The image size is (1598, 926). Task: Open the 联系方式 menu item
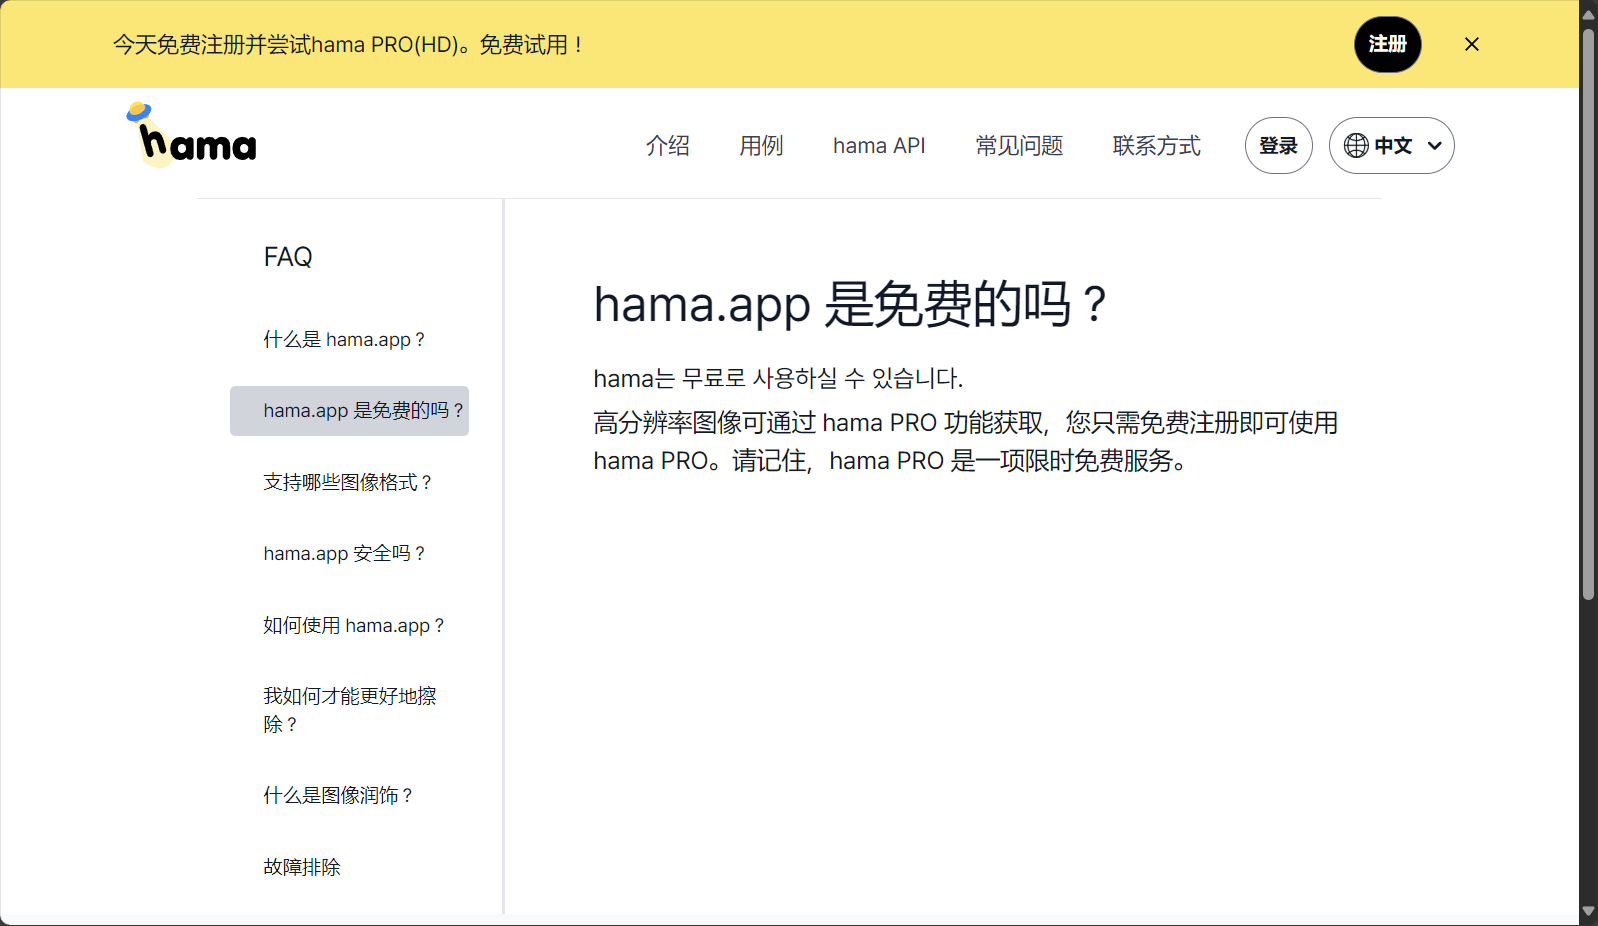tap(1156, 146)
